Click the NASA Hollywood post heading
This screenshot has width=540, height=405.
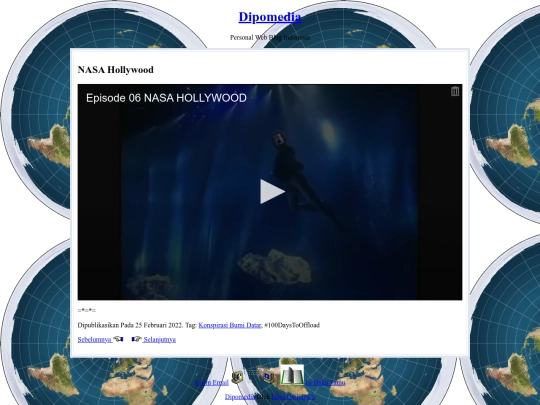(x=115, y=70)
